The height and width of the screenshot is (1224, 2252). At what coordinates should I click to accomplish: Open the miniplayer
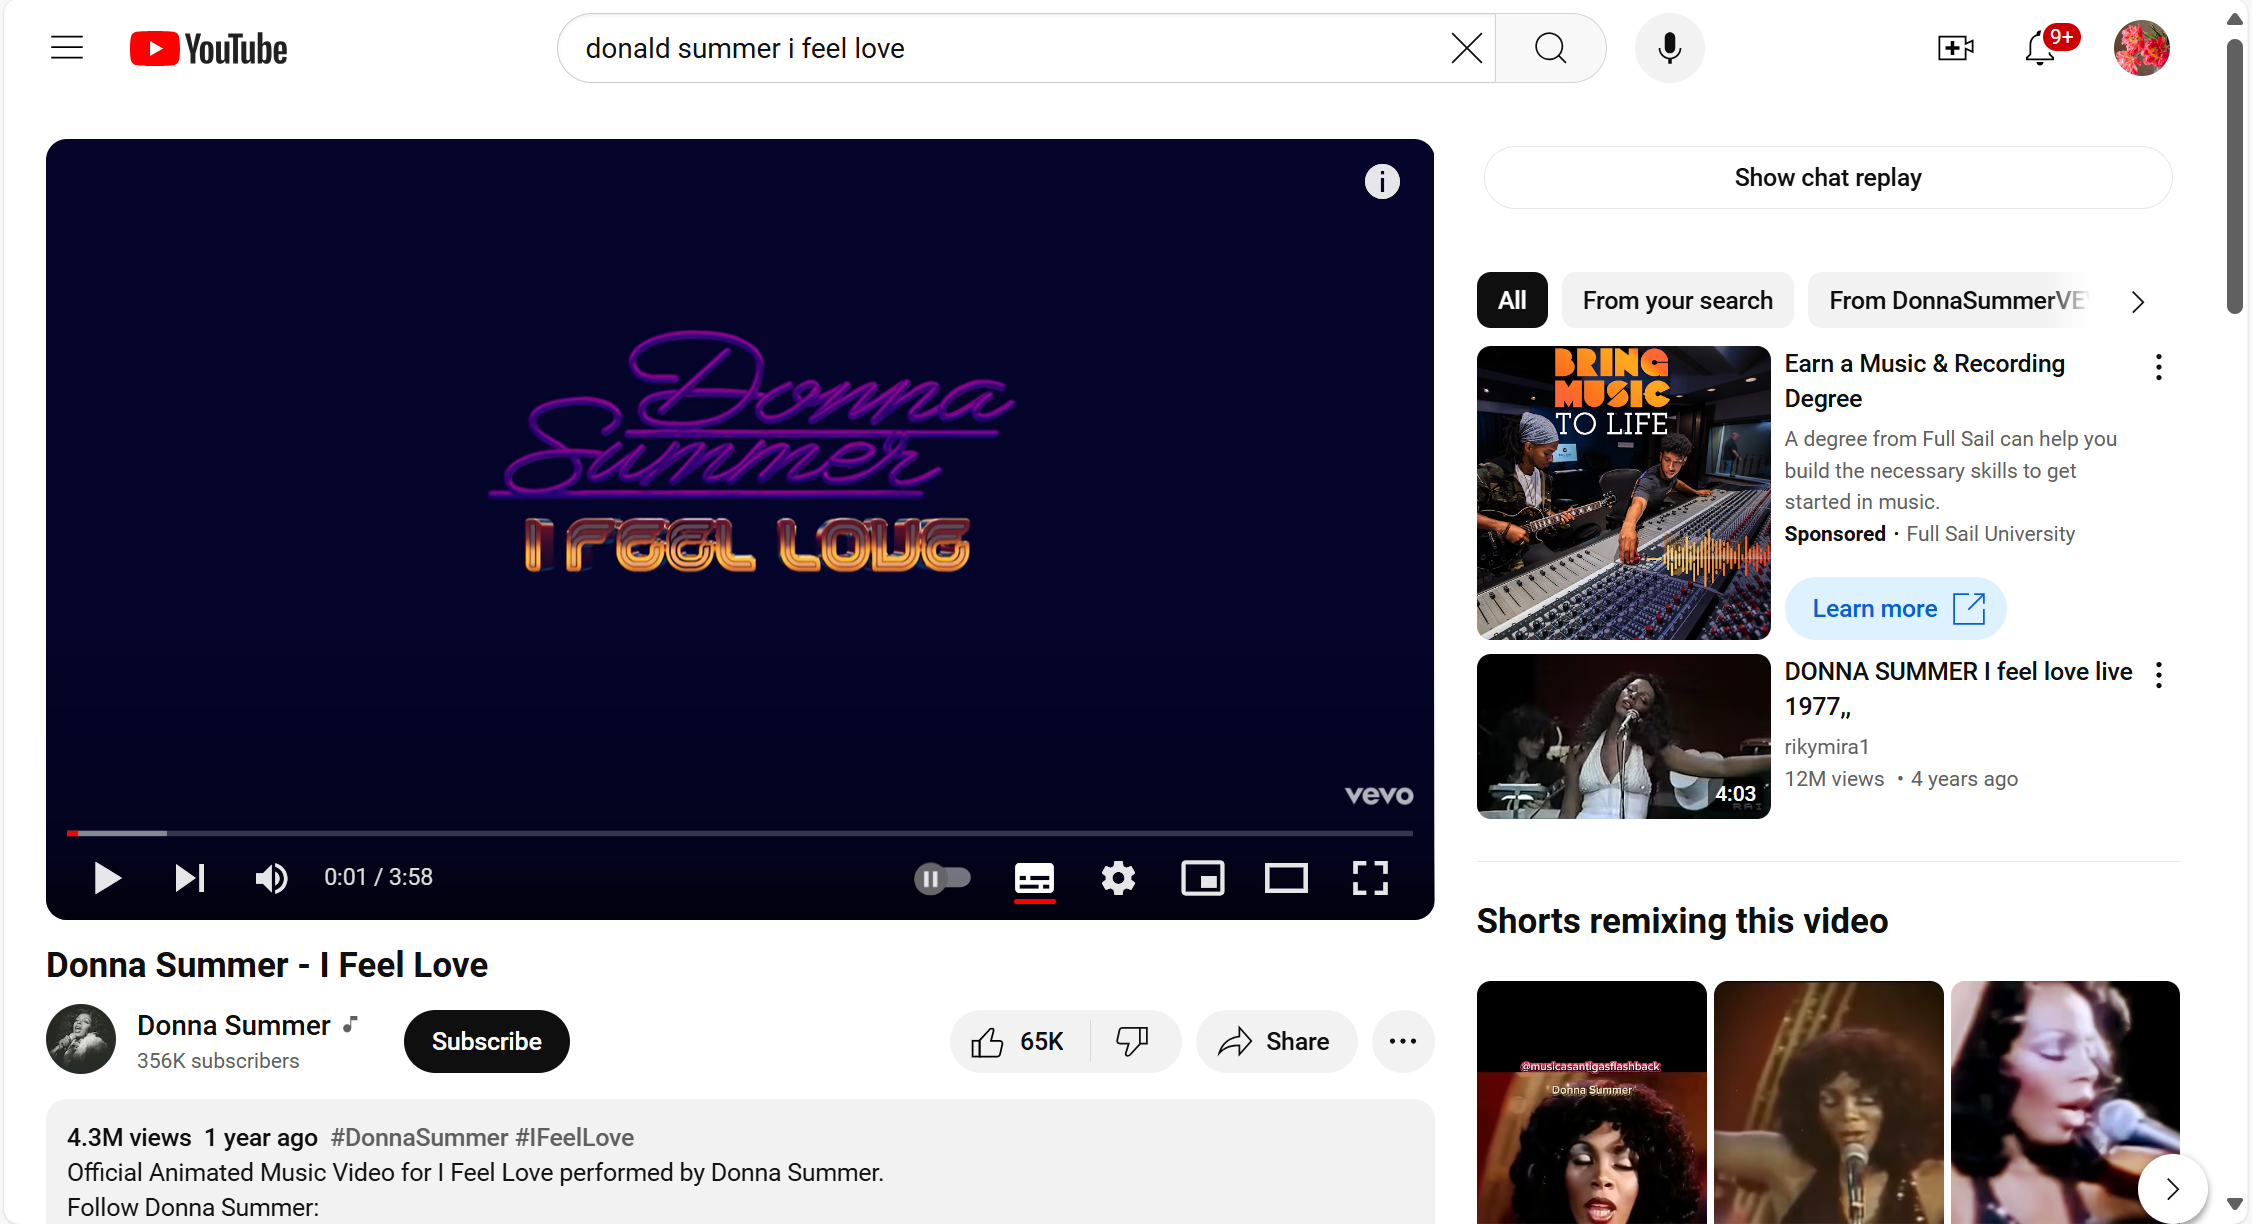coord(1202,878)
